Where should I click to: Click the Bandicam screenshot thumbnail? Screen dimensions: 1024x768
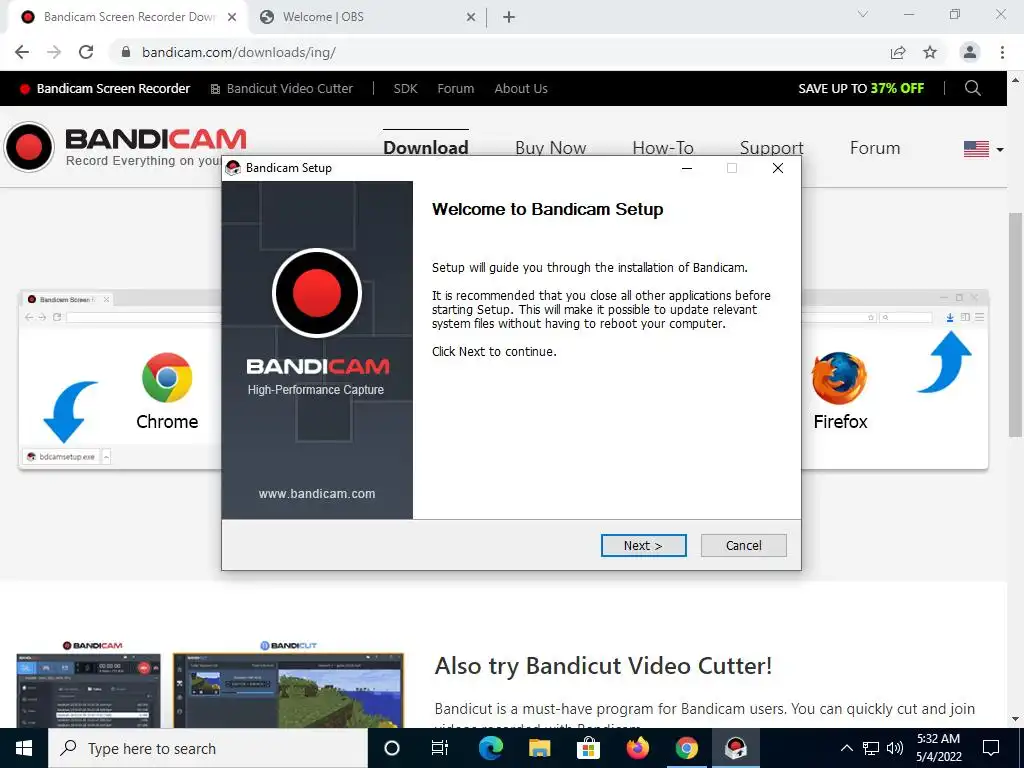tap(88, 690)
